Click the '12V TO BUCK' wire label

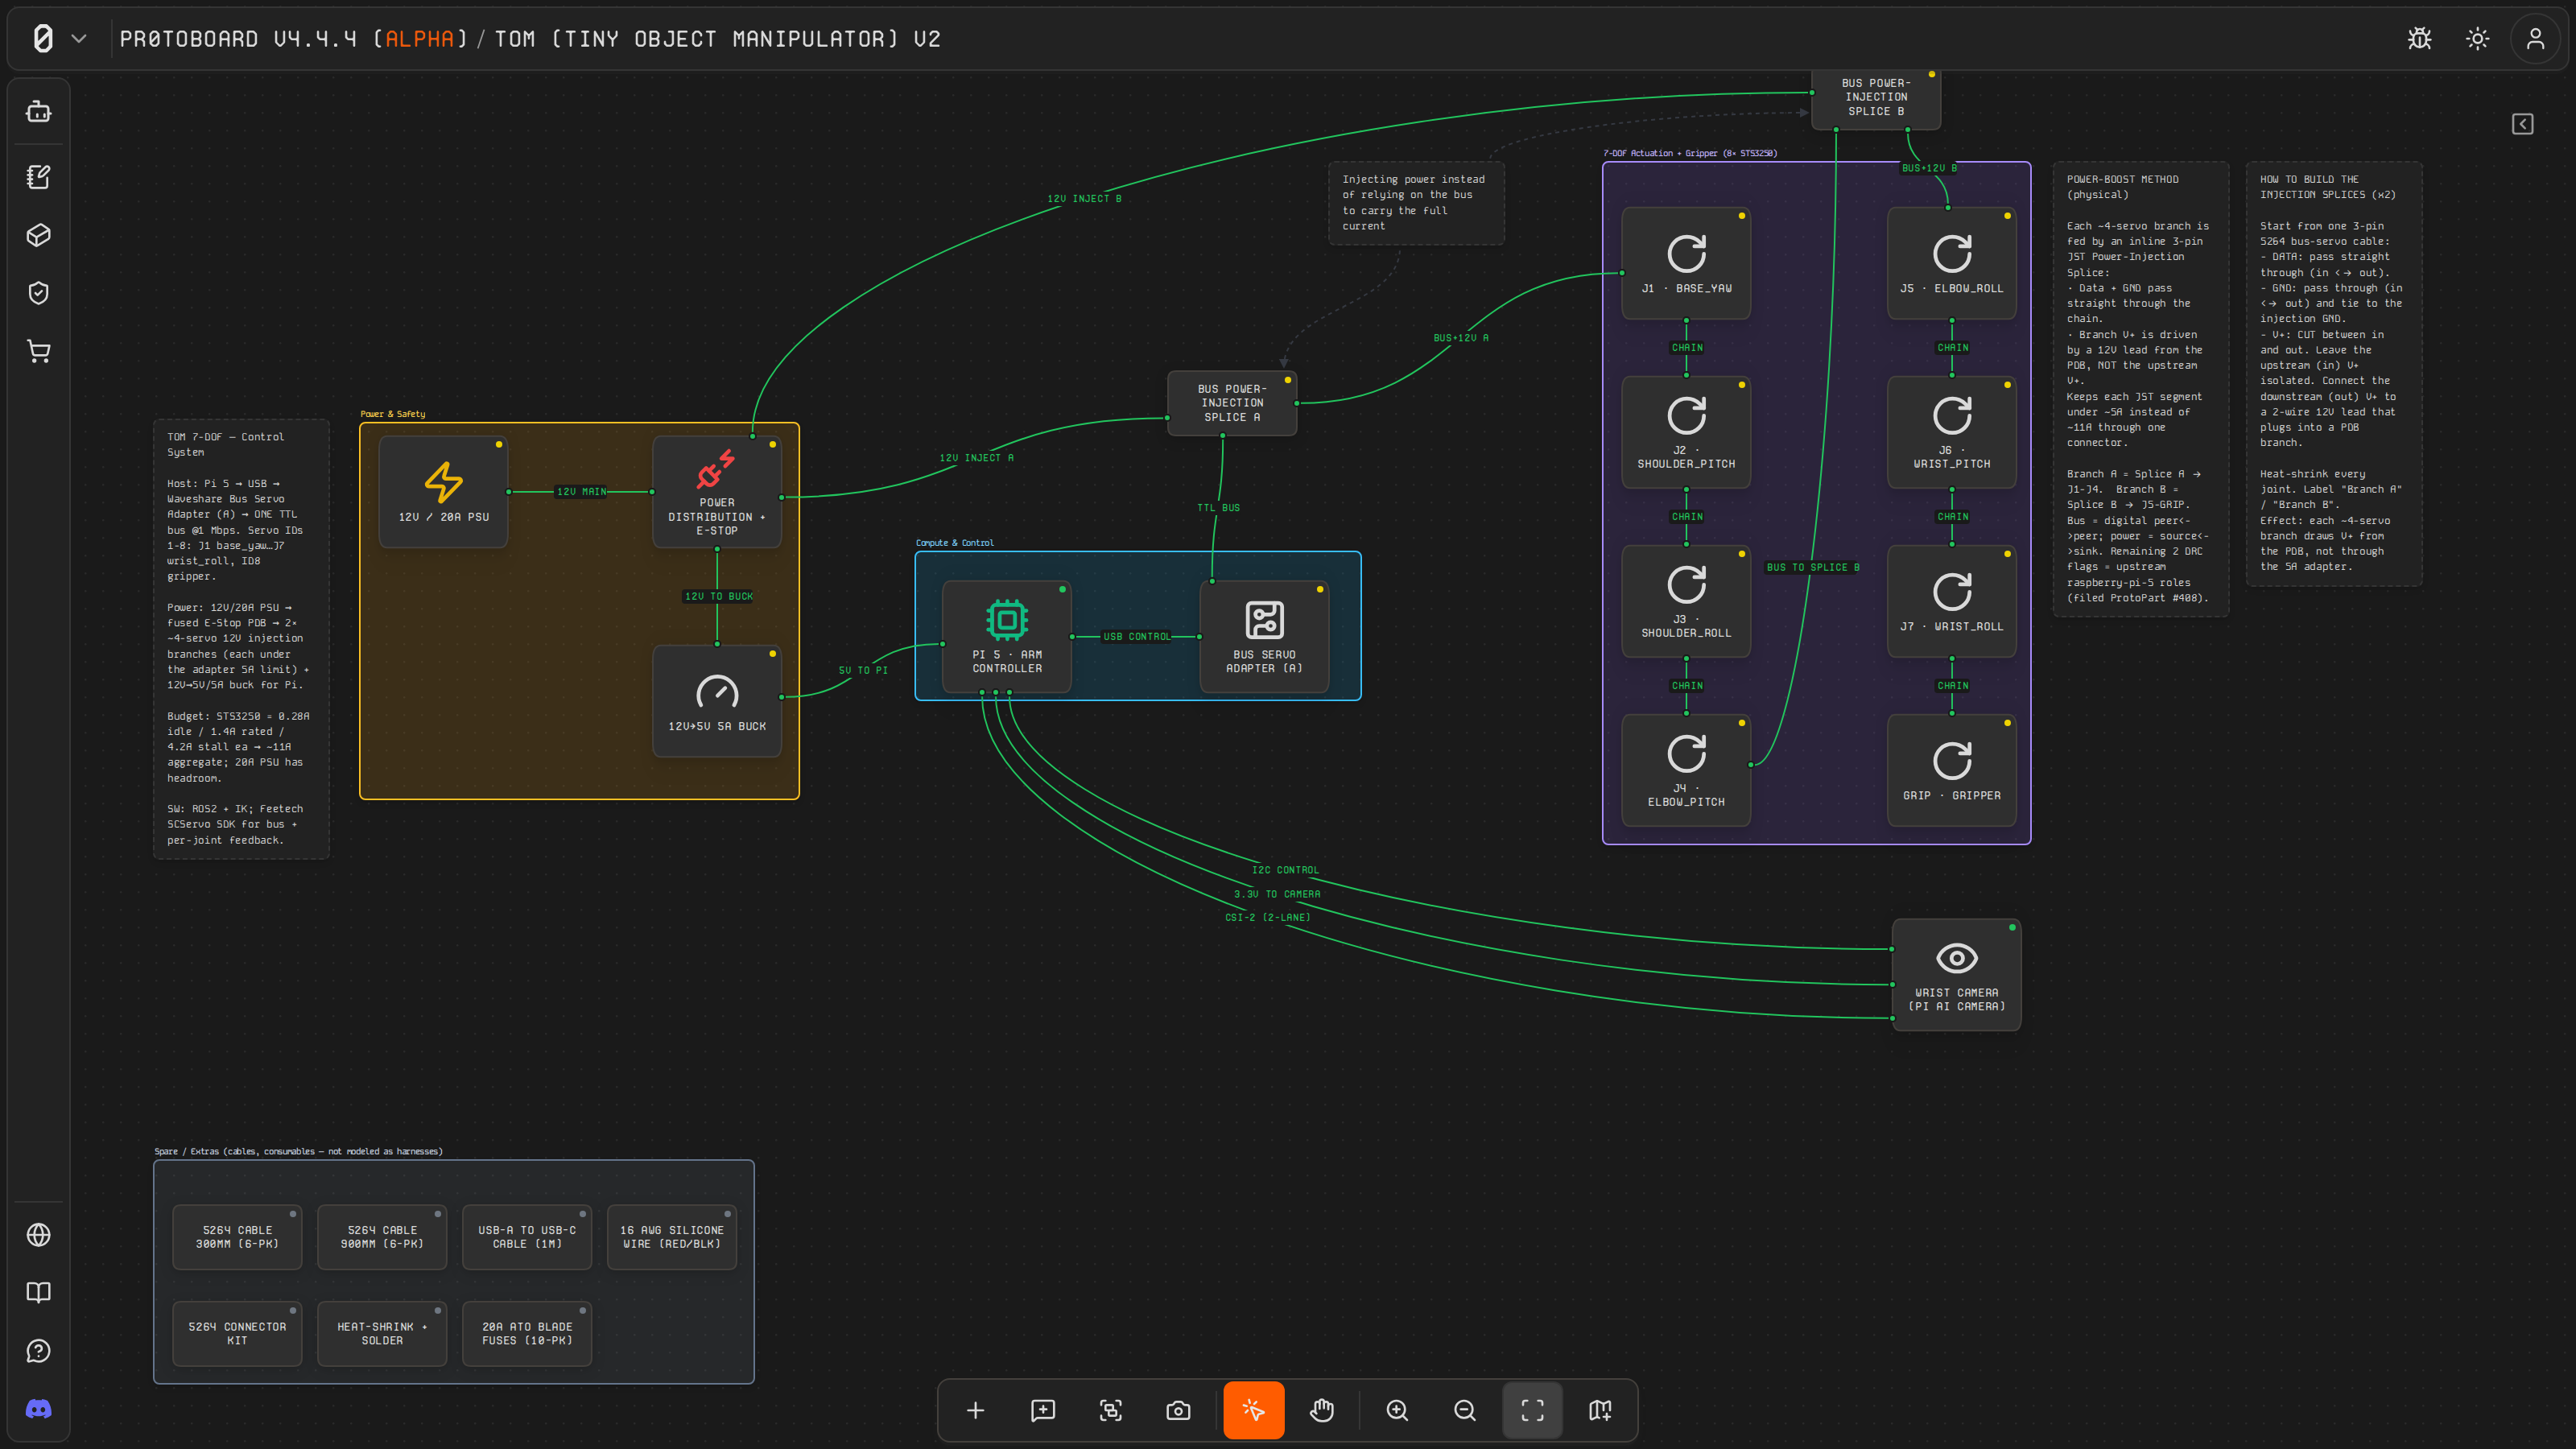click(718, 596)
